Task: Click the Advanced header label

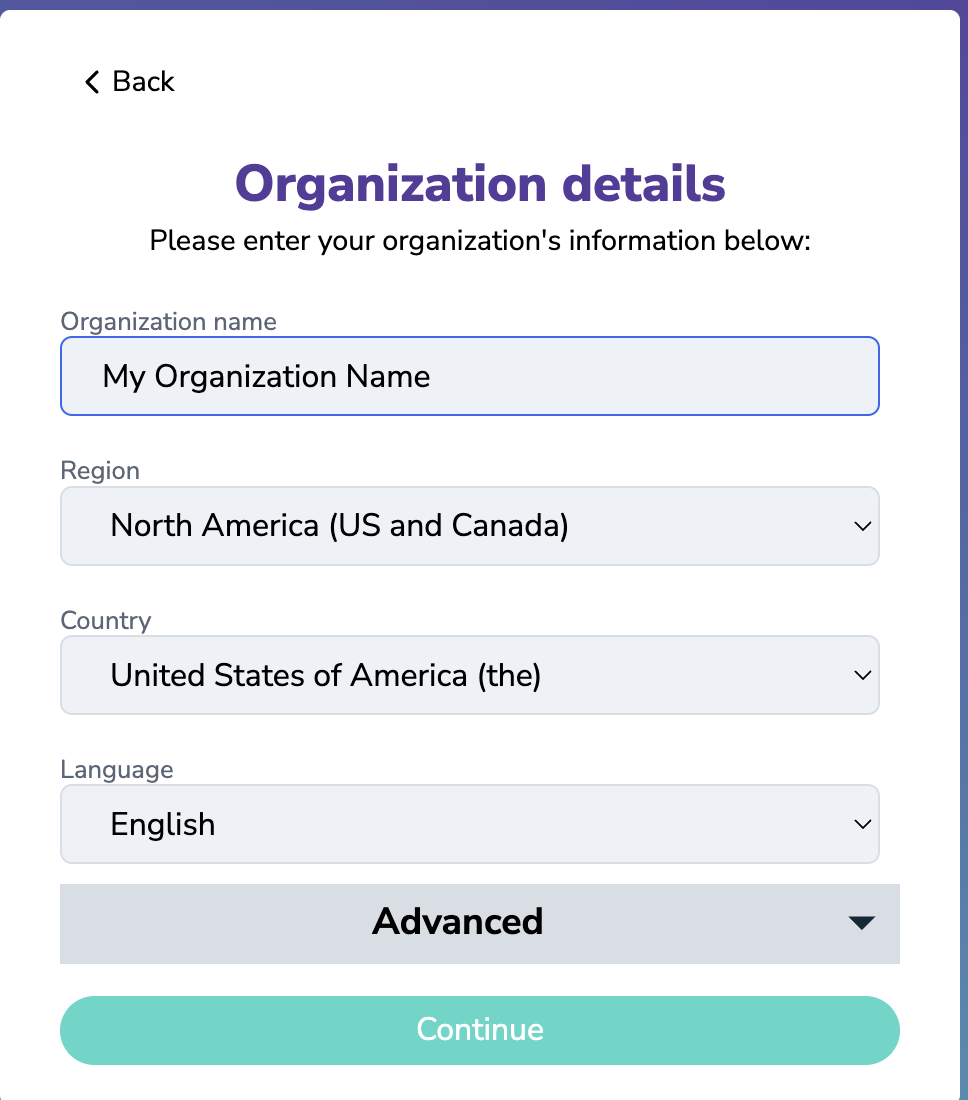Action: tap(457, 923)
